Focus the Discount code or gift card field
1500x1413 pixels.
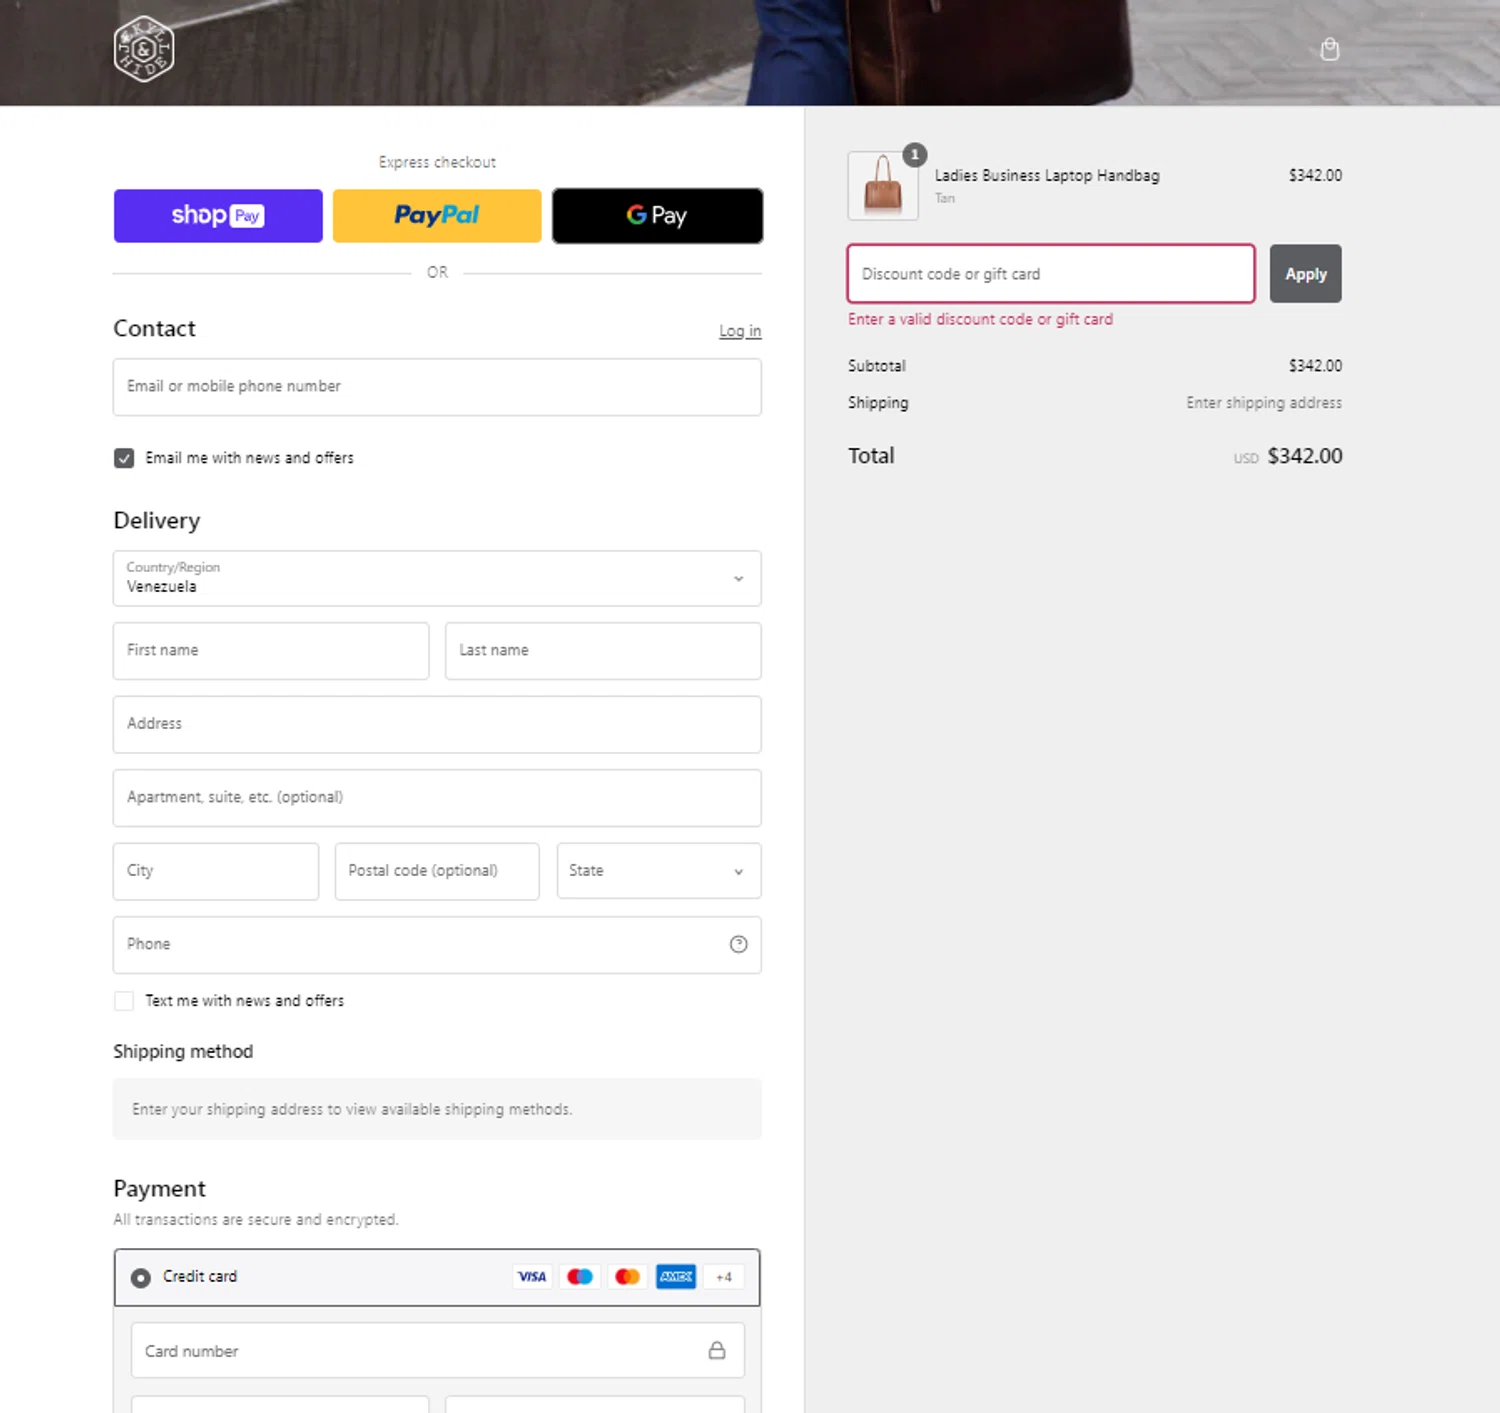tap(1051, 273)
